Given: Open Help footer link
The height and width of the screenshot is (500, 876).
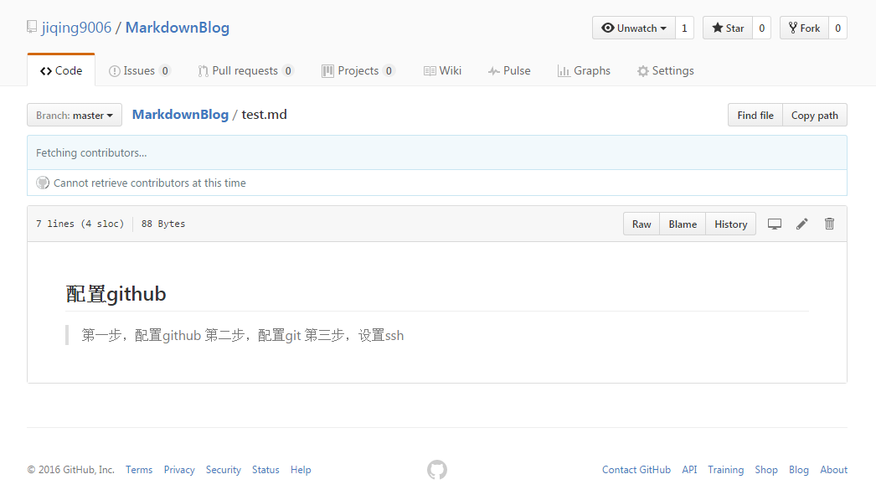Looking at the screenshot, I should [x=301, y=470].
